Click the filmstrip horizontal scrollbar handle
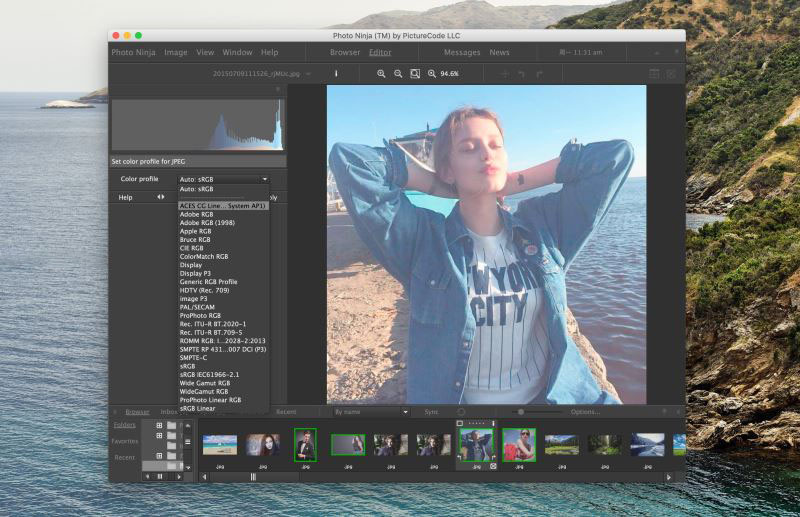The width and height of the screenshot is (800, 517). pyautogui.click(x=253, y=477)
